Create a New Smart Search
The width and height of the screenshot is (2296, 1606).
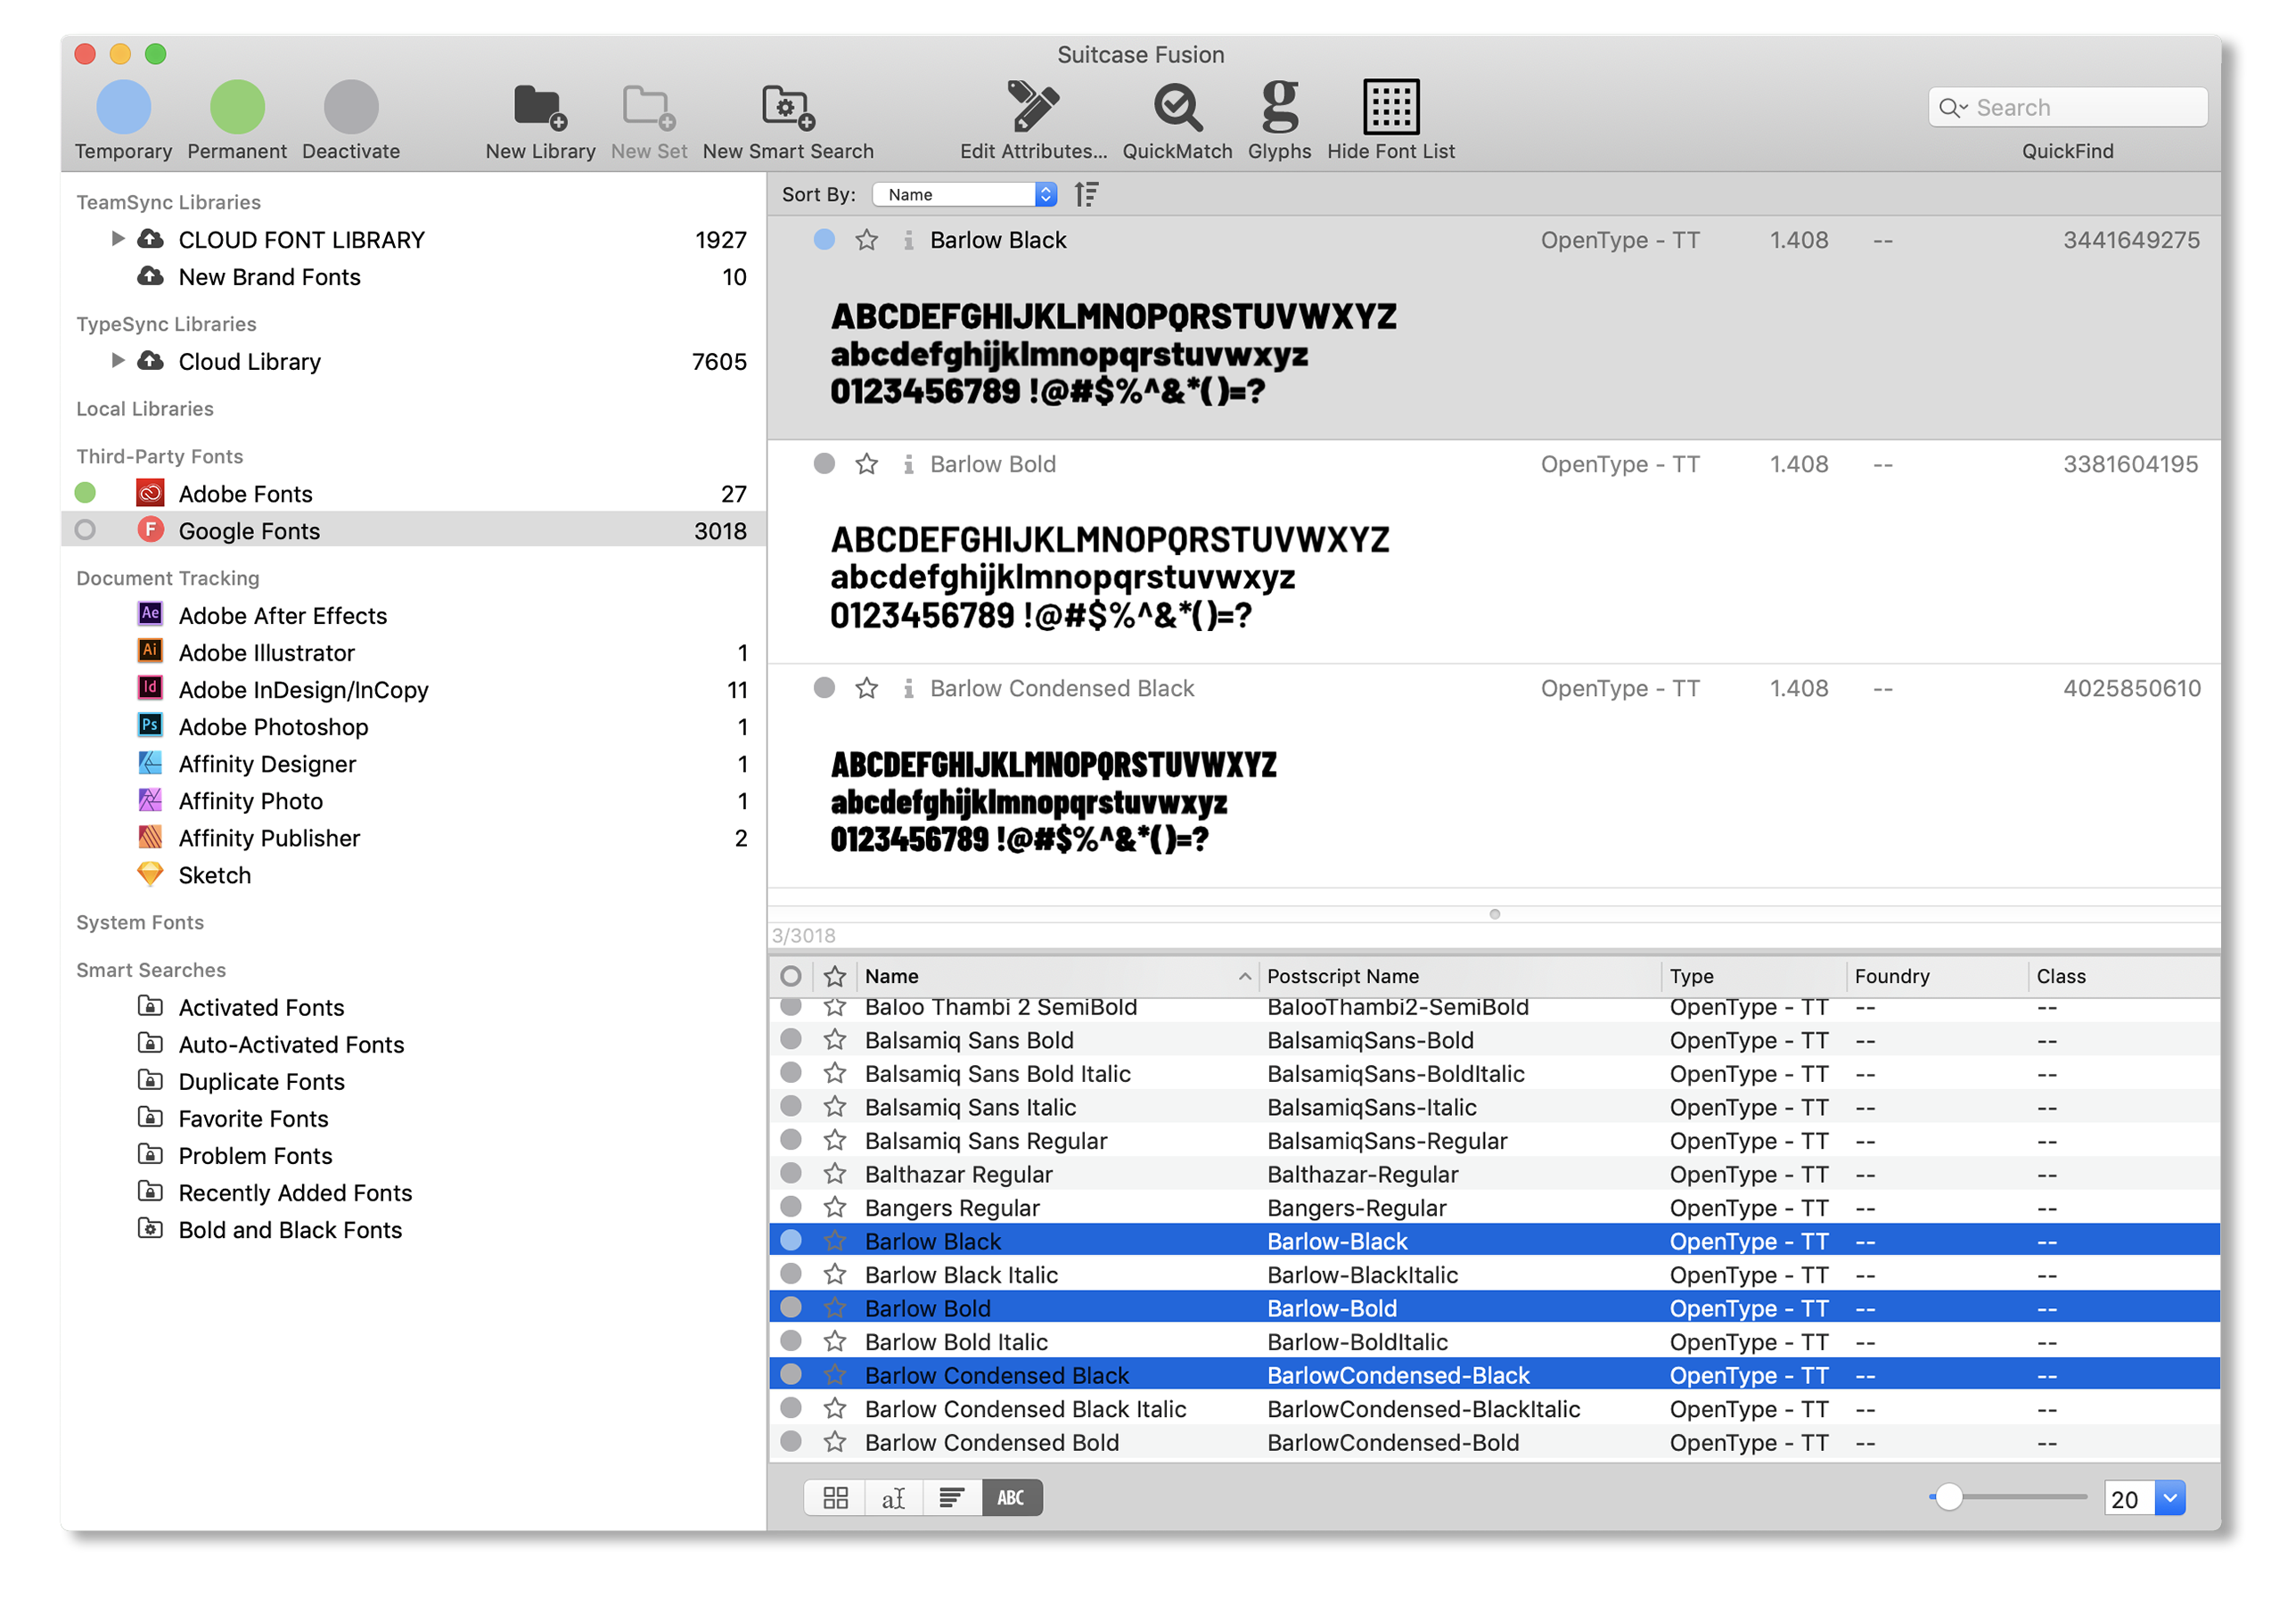[x=787, y=107]
